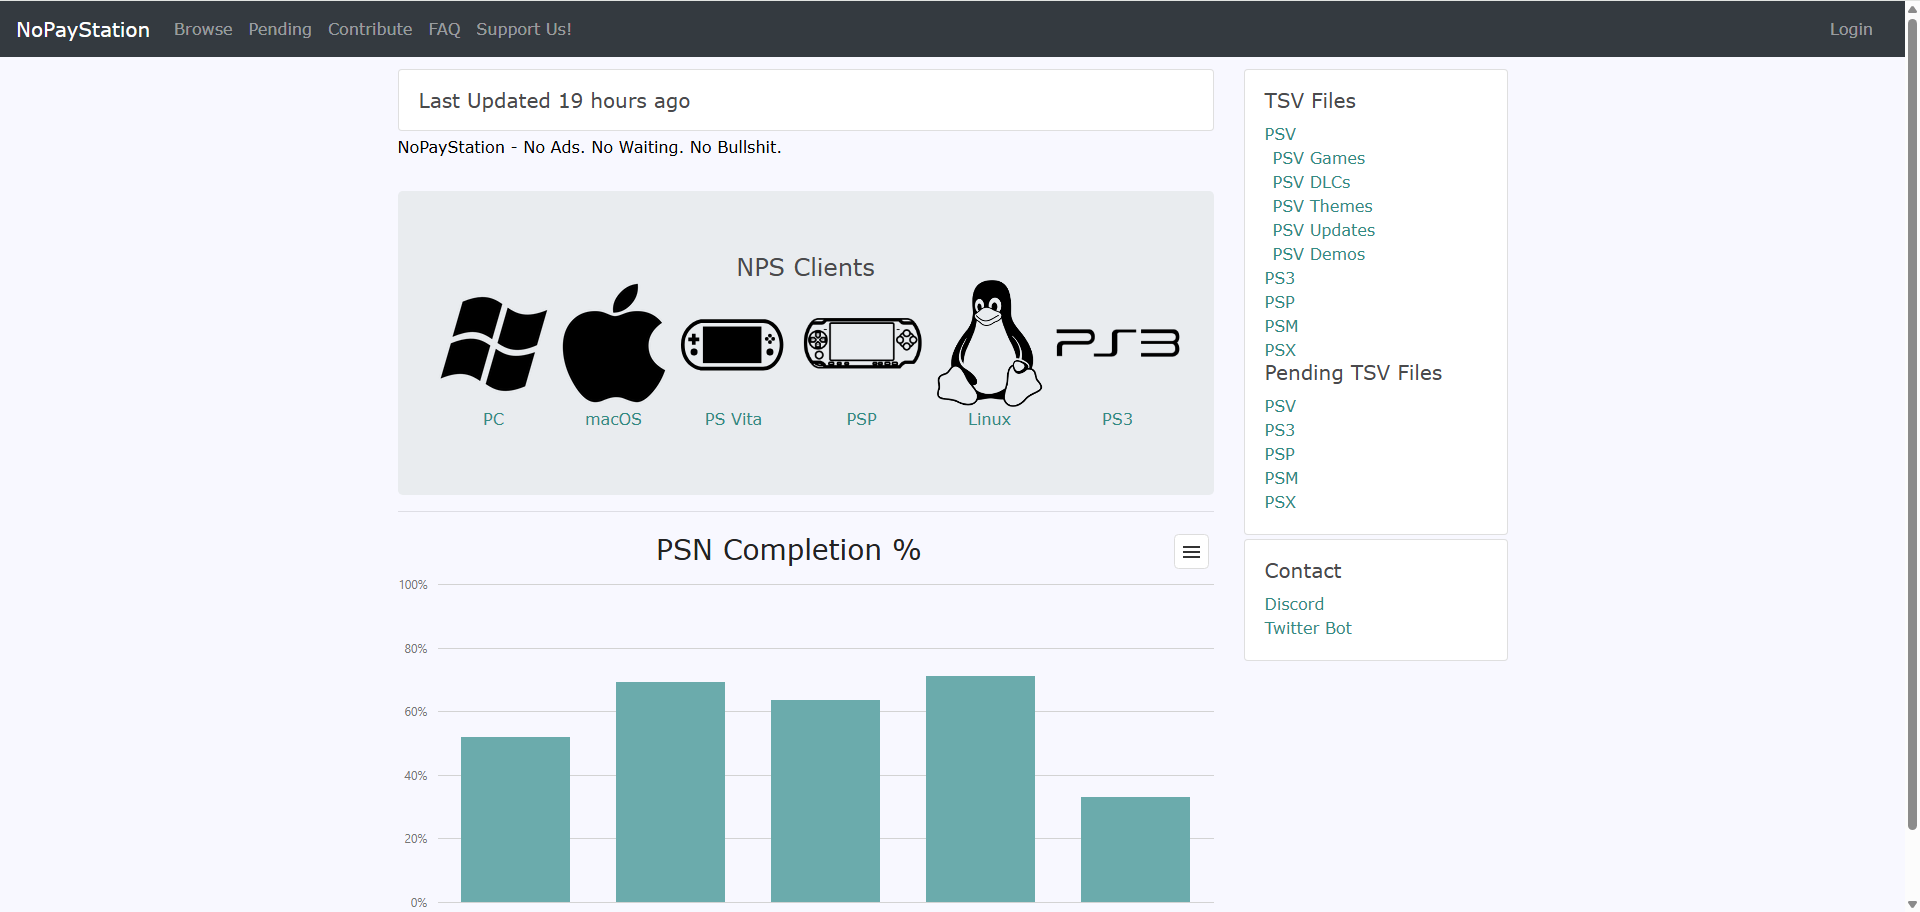Click the first chart bar, just above 50%

[x=515, y=820]
